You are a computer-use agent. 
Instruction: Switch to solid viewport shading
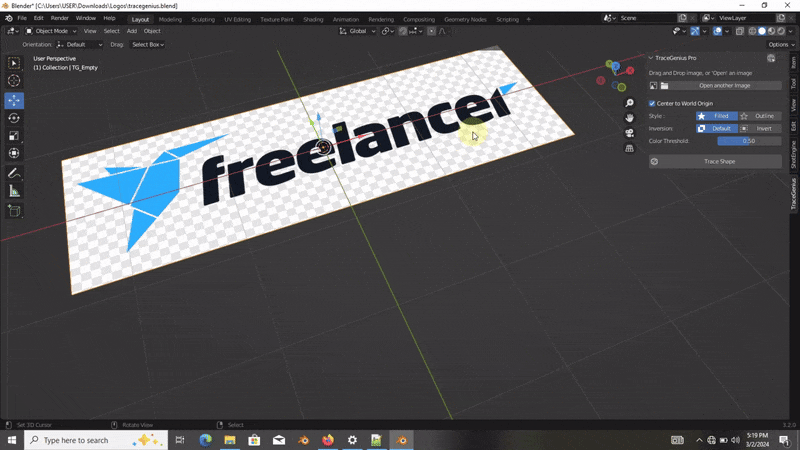[762, 31]
